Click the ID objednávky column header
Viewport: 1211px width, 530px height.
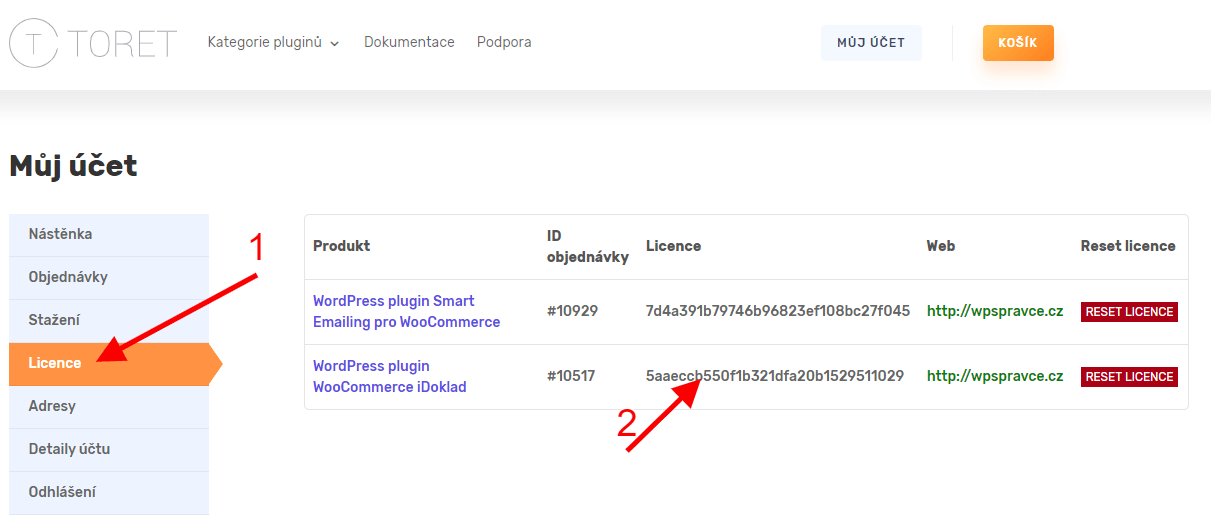(x=588, y=246)
